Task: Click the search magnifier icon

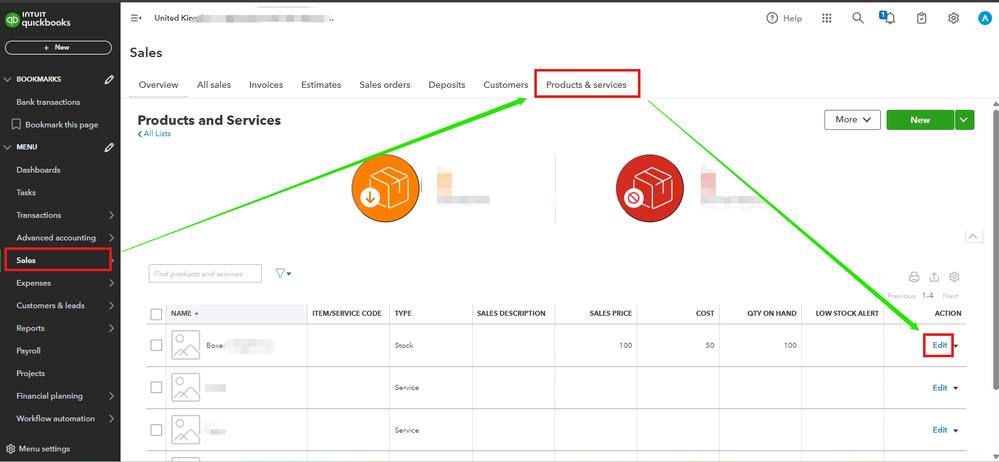Action: click(858, 18)
